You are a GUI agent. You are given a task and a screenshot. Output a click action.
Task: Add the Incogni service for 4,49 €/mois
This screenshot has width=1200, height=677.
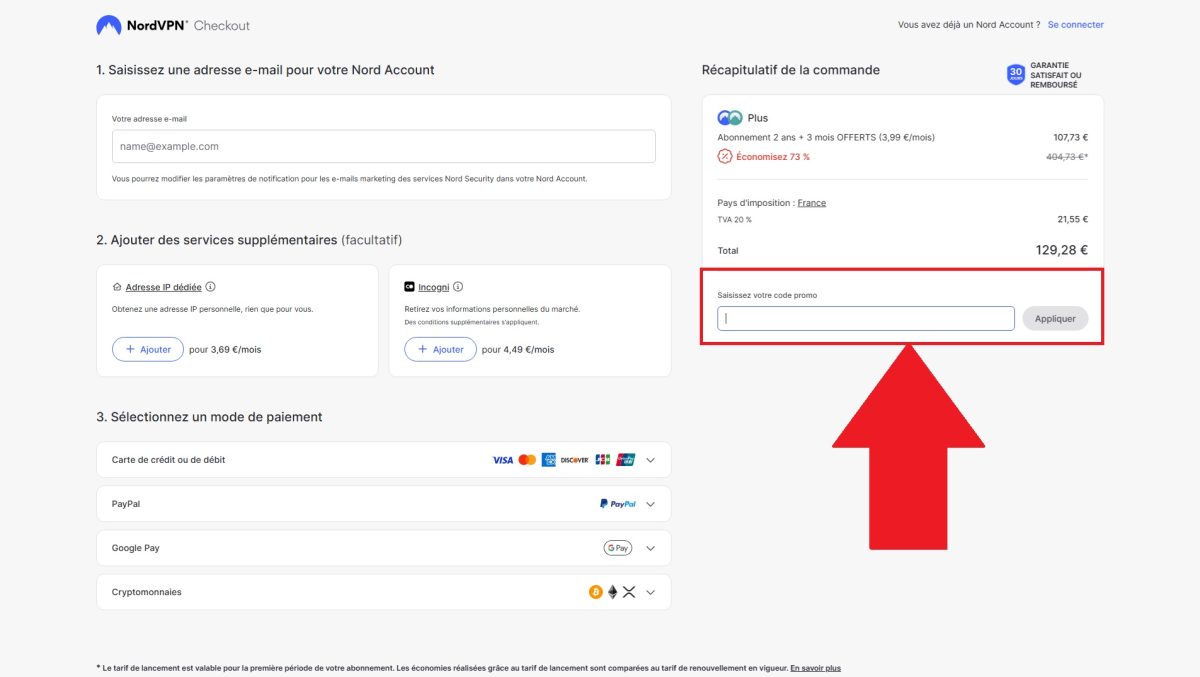(440, 349)
